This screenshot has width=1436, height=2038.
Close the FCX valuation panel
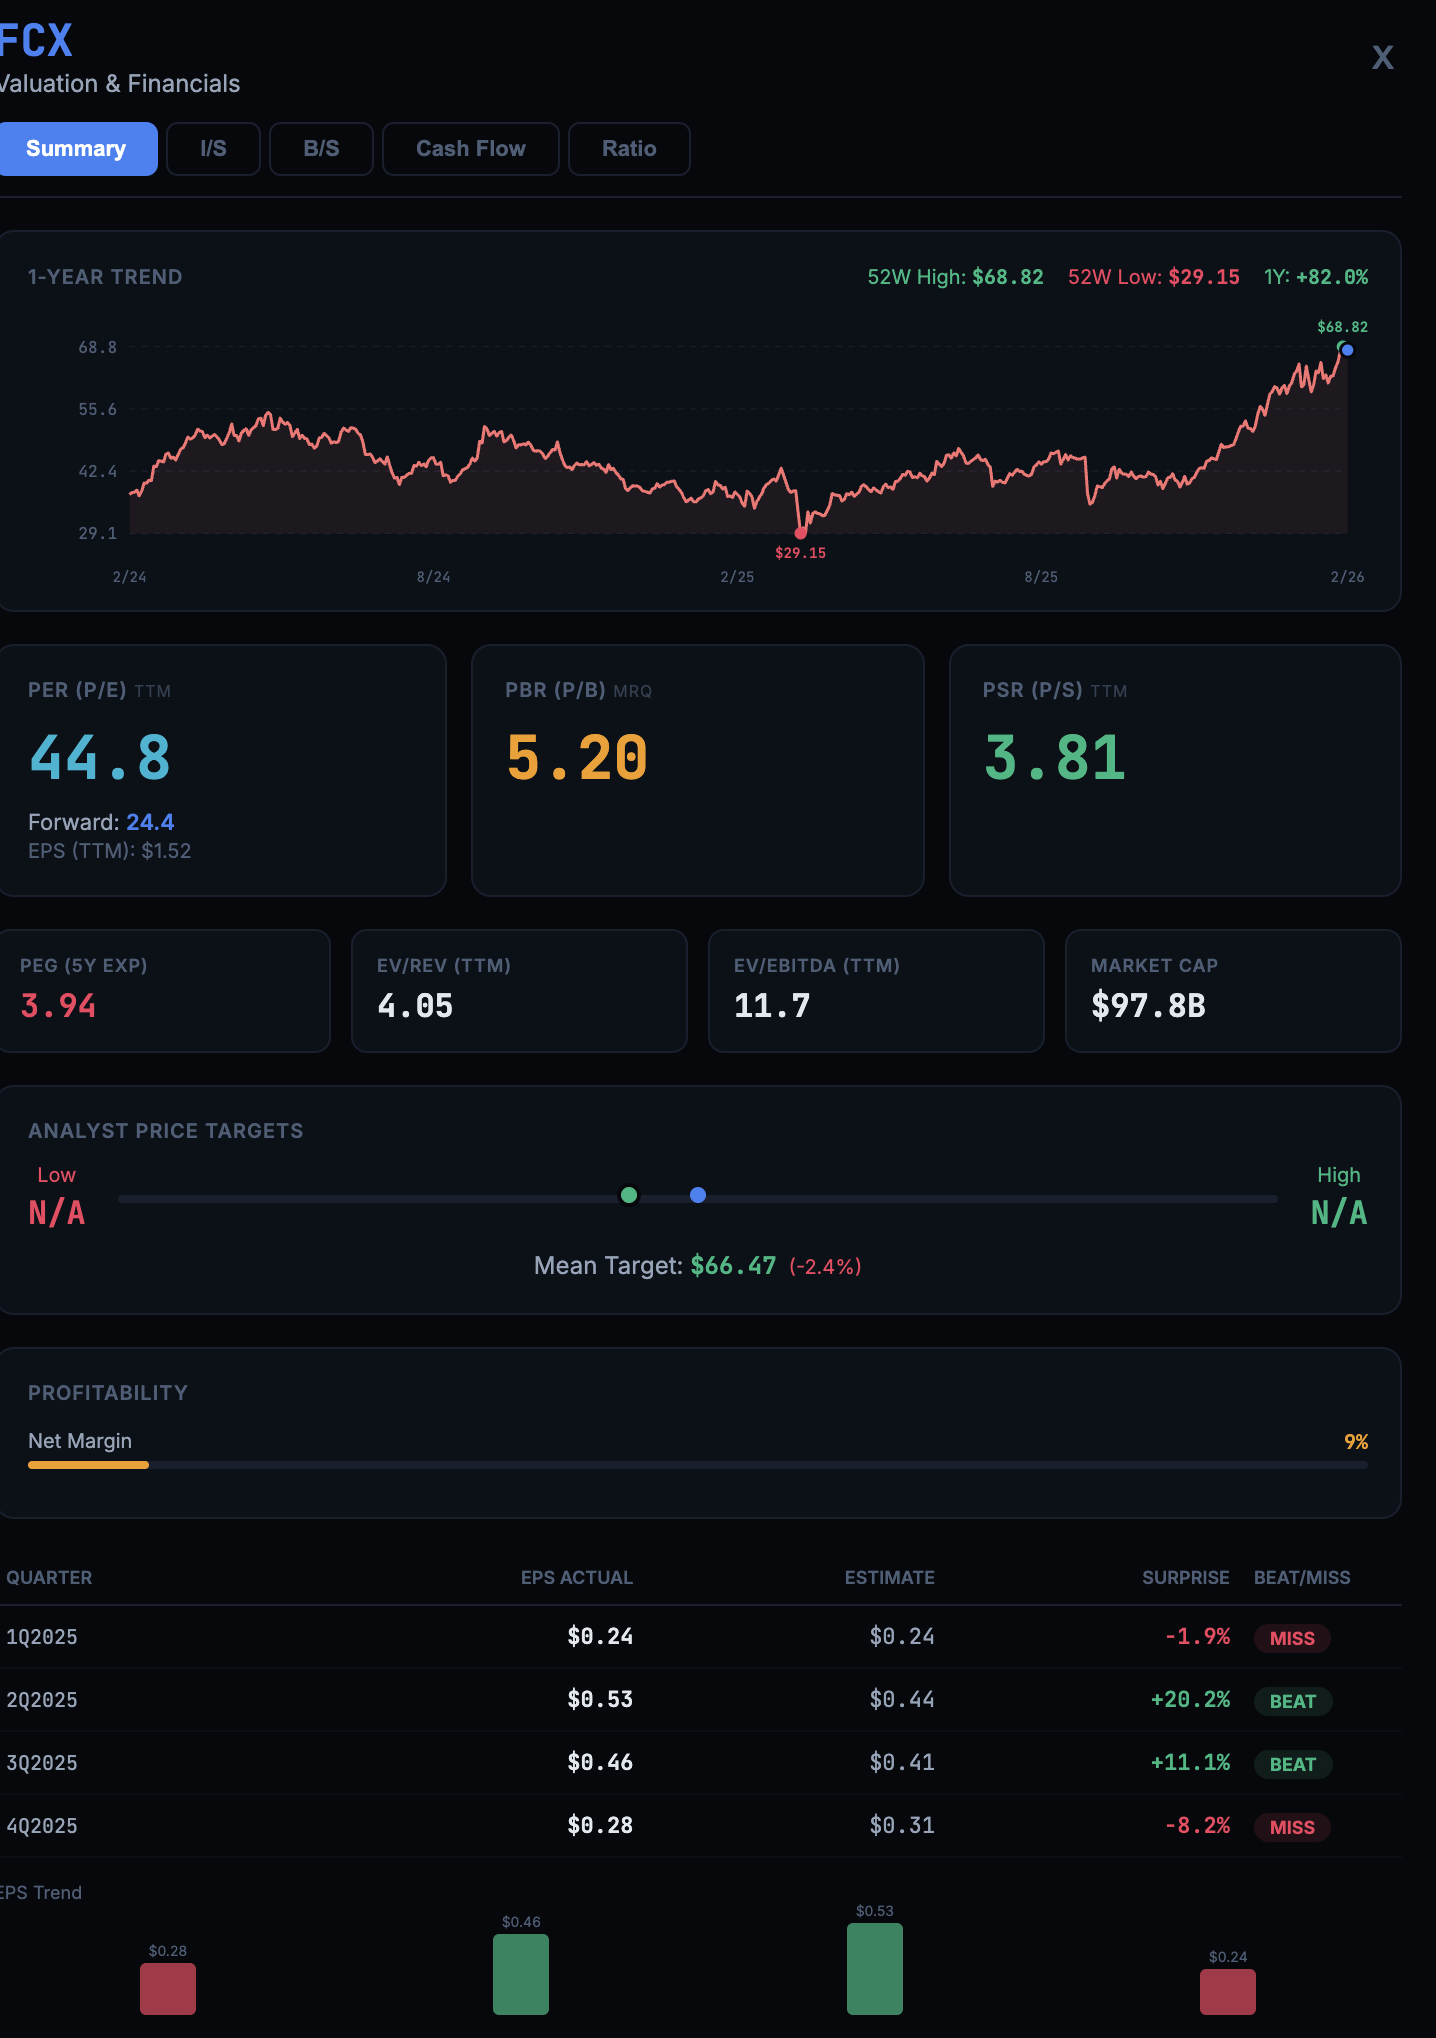pyautogui.click(x=1382, y=58)
